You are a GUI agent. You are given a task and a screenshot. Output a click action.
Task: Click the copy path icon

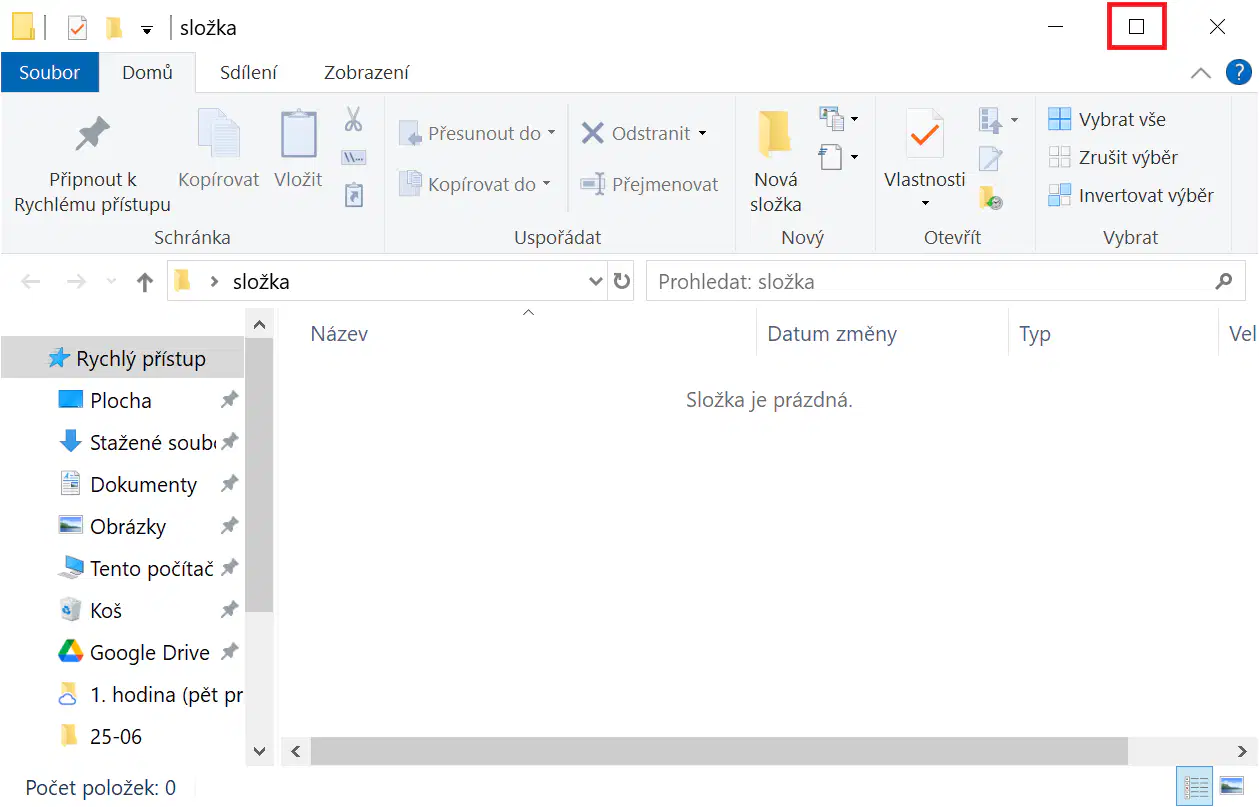coord(353,157)
